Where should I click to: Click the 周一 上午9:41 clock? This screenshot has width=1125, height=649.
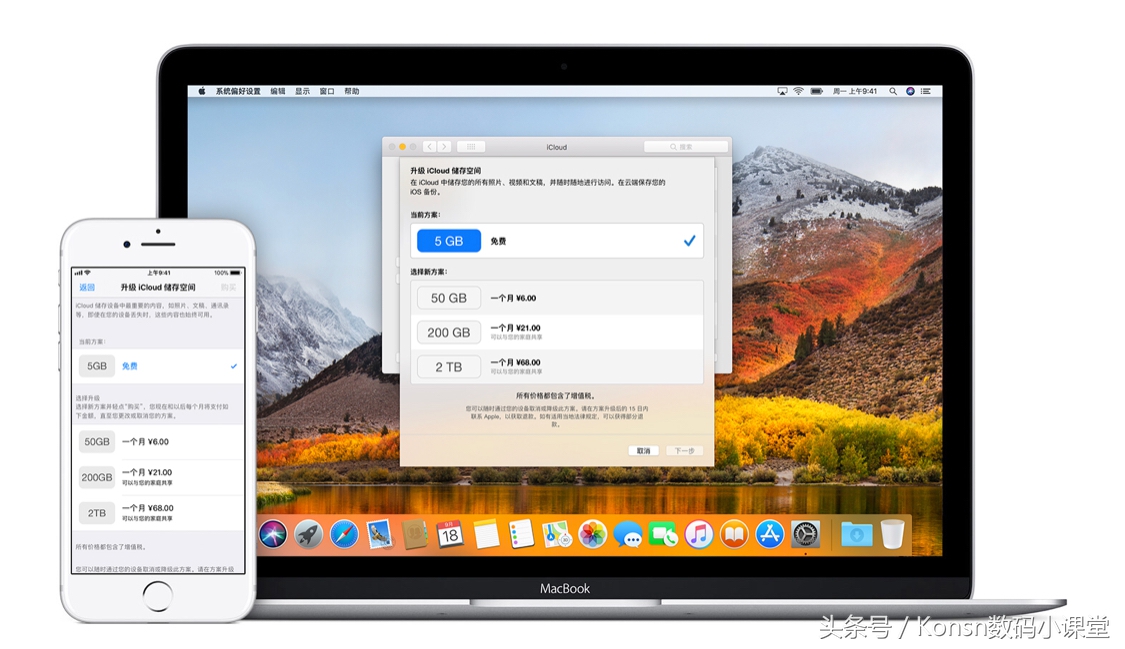pos(855,91)
